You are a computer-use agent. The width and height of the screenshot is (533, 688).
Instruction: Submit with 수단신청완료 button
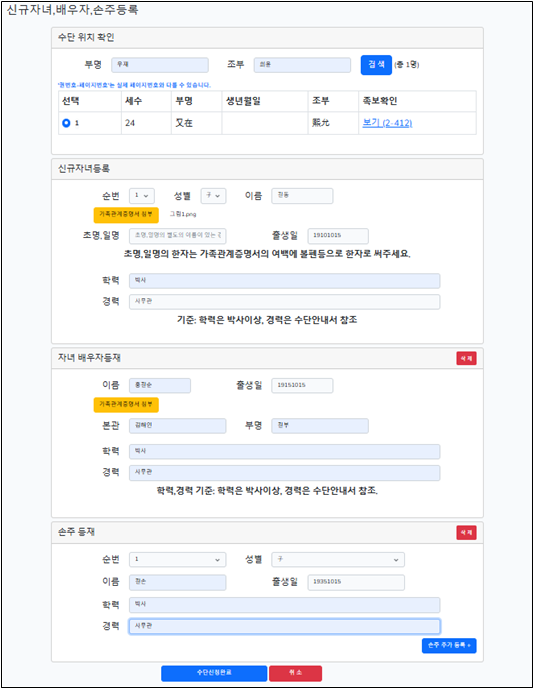214,673
